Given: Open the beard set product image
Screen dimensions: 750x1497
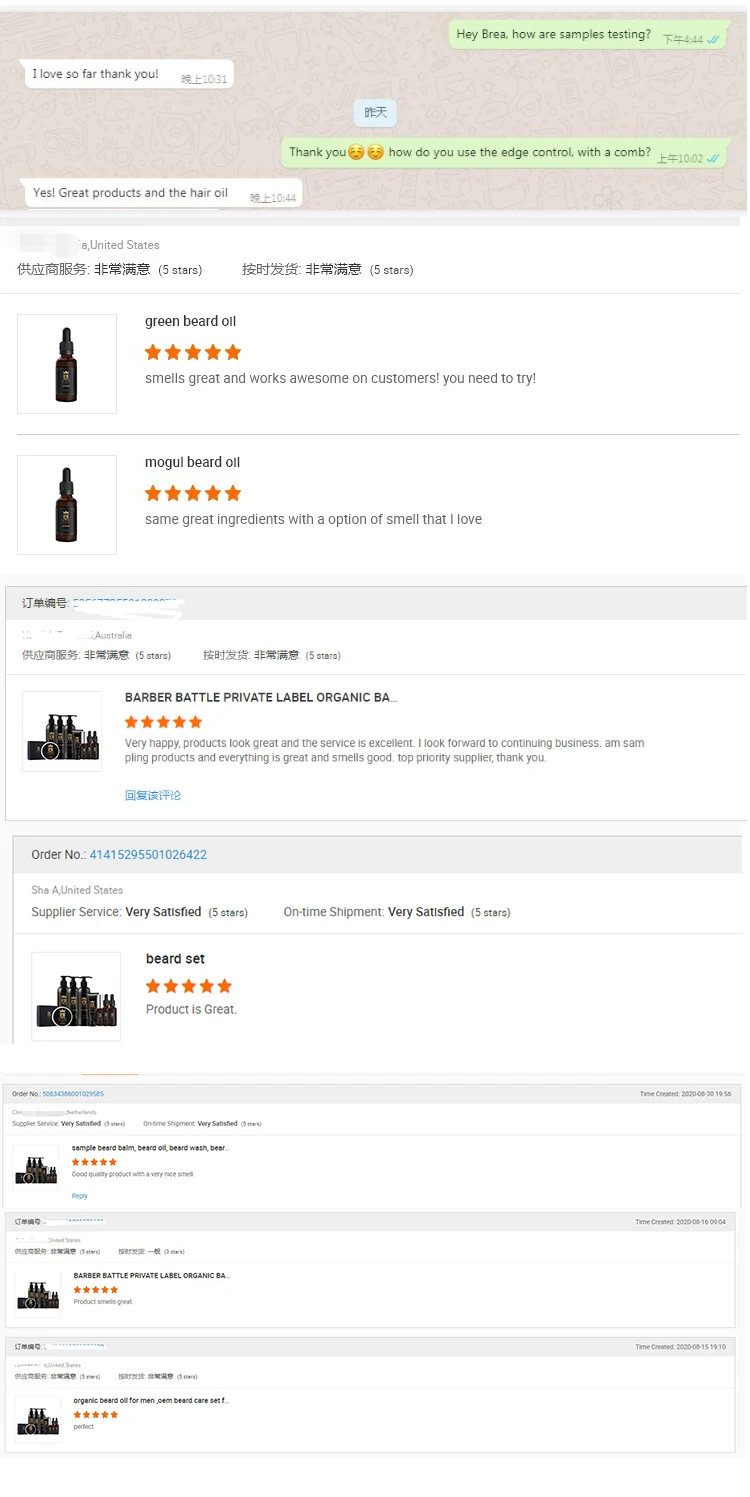Looking at the screenshot, I should pyautogui.click(x=76, y=996).
